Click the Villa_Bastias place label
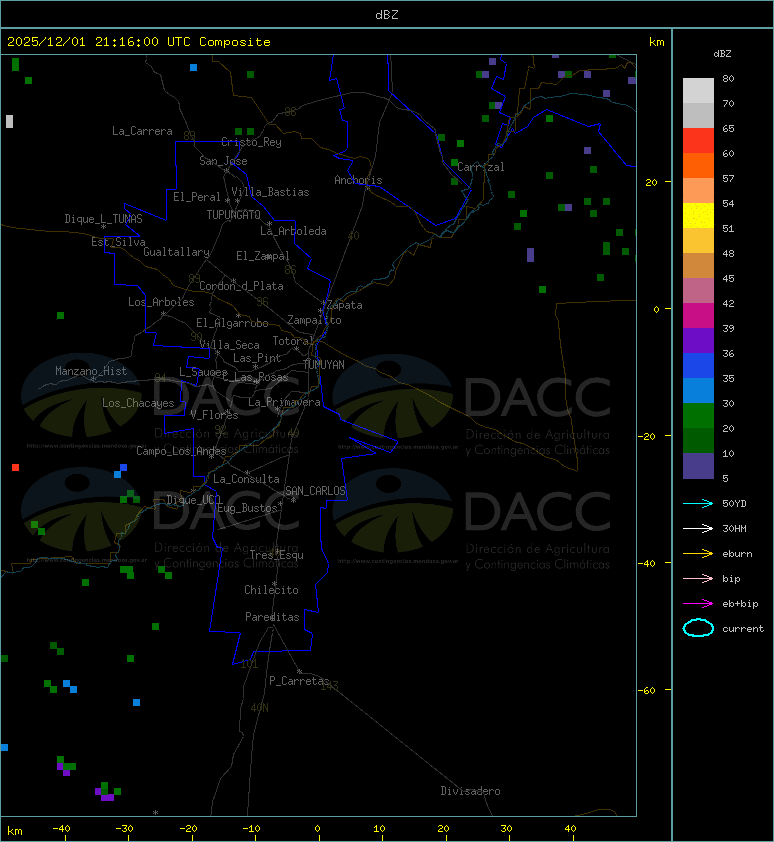 pos(270,192)
